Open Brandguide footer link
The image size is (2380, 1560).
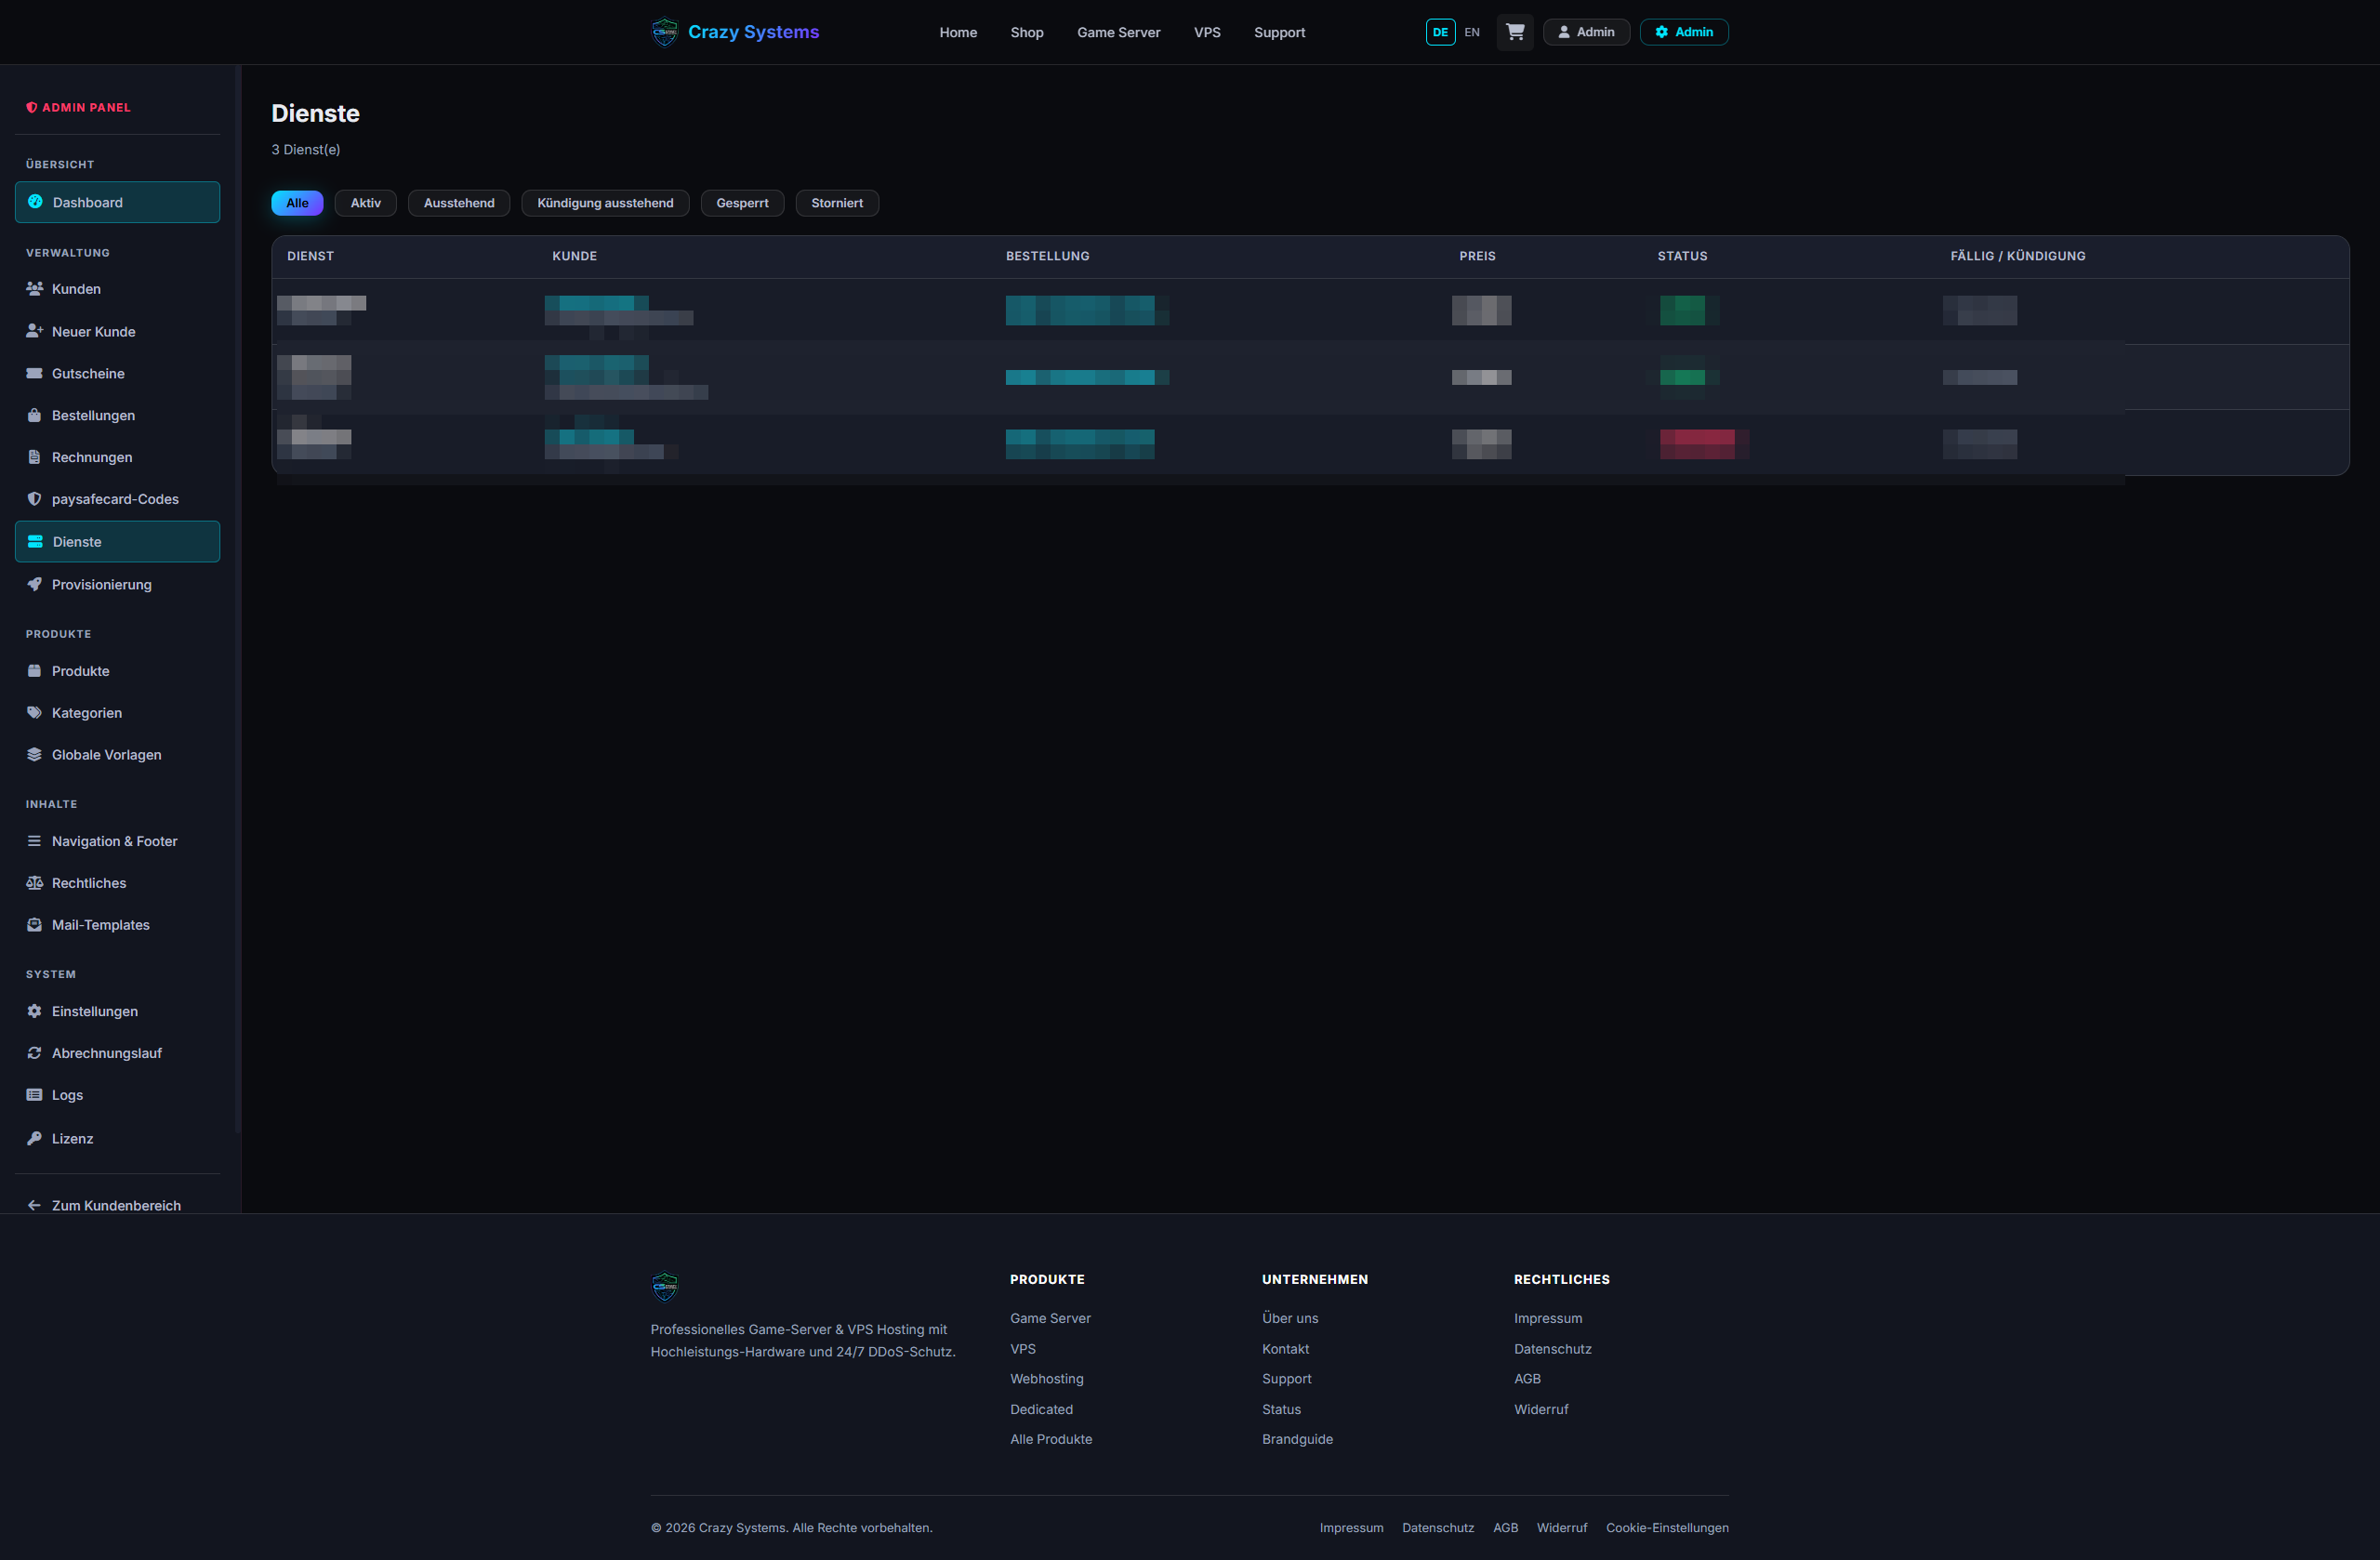pos(1297,1439)
